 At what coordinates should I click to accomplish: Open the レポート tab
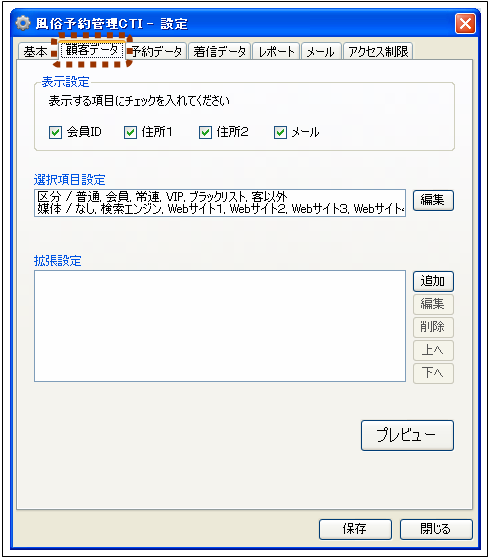[276, 52]
